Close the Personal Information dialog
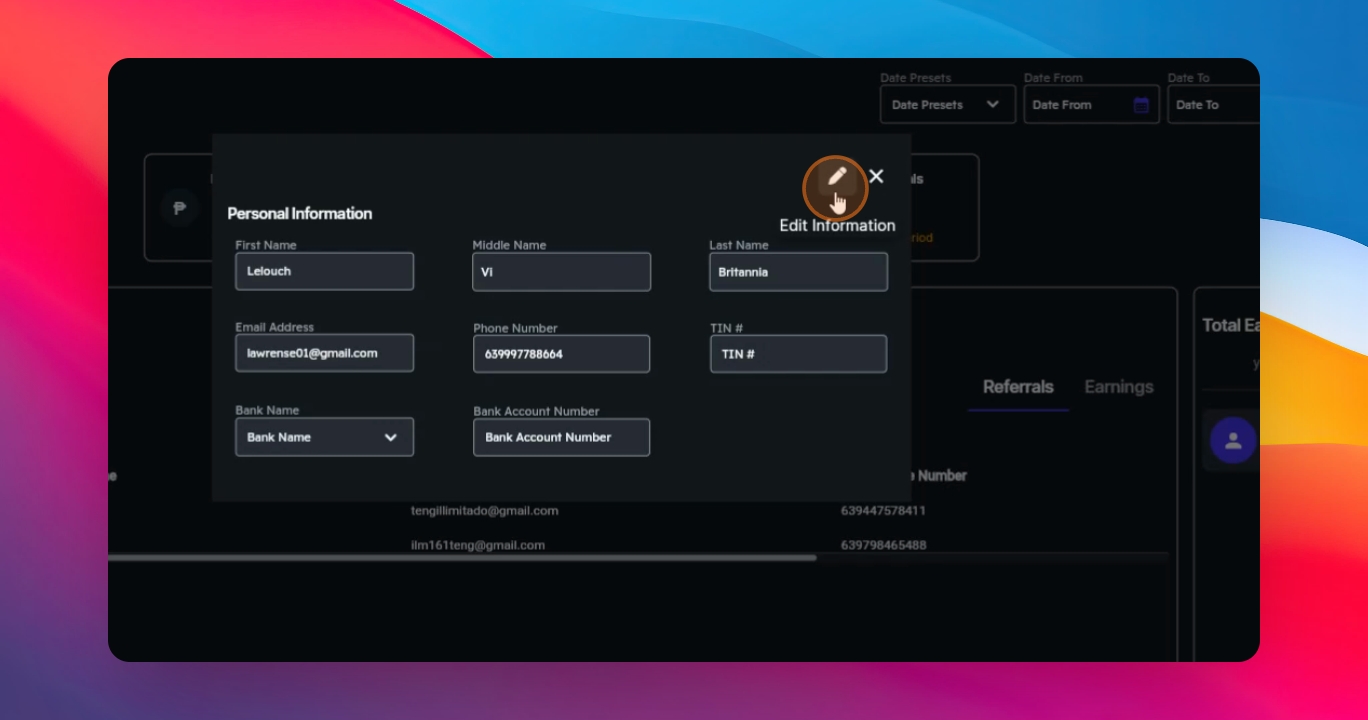 pos(876,176)
